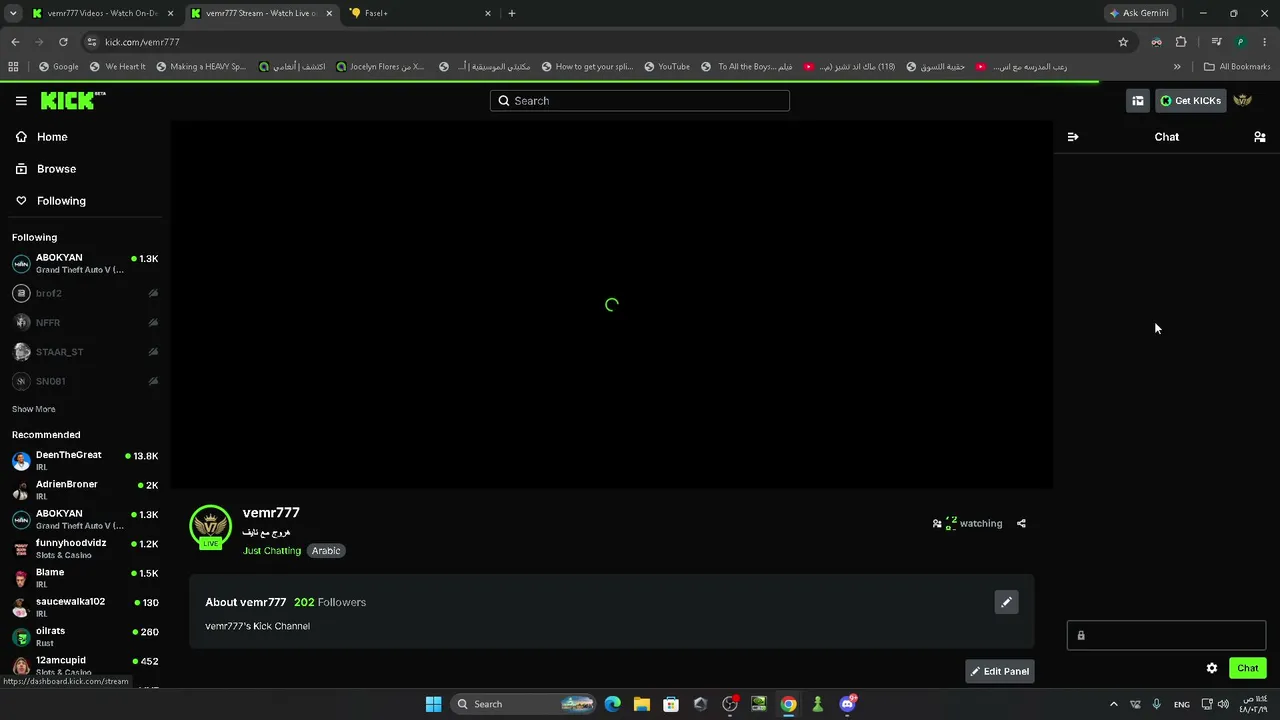Click the Ask Gemini button
Image resolution: width=1280 pixels, height=720 pixels.
click(x=1139, y=13)
